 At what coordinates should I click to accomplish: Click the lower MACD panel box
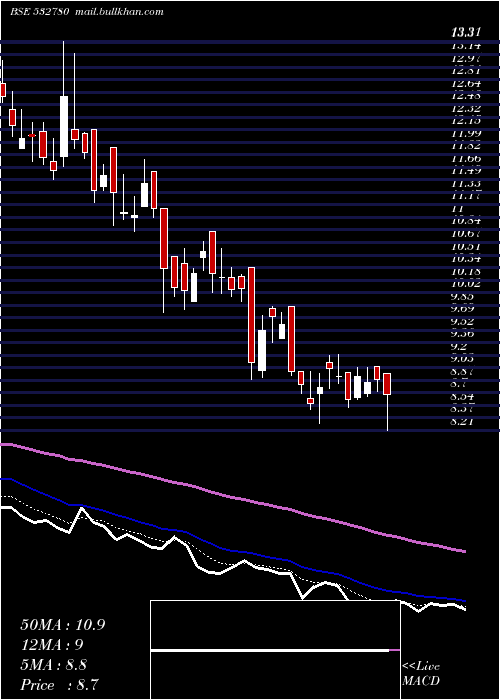[x=275, y=675]
